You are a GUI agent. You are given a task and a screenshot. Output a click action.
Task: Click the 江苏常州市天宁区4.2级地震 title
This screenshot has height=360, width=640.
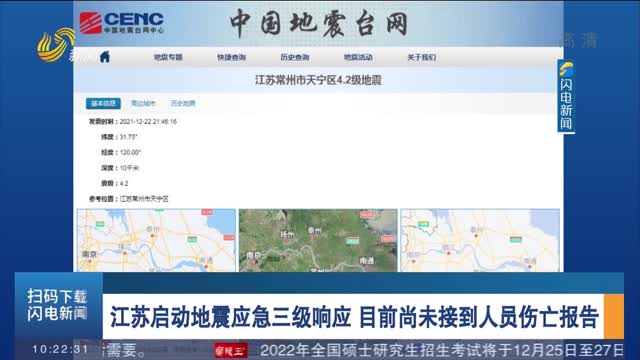click(318, 80)
